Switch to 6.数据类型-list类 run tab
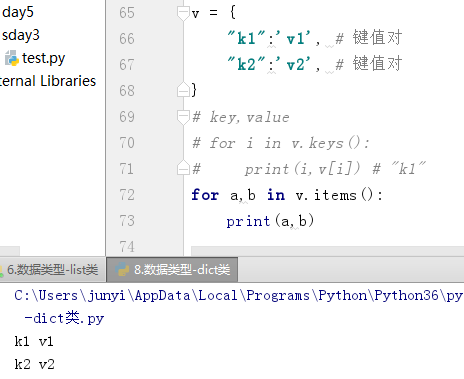Screen dimensions: 464x379 click(x=52, y=269)
